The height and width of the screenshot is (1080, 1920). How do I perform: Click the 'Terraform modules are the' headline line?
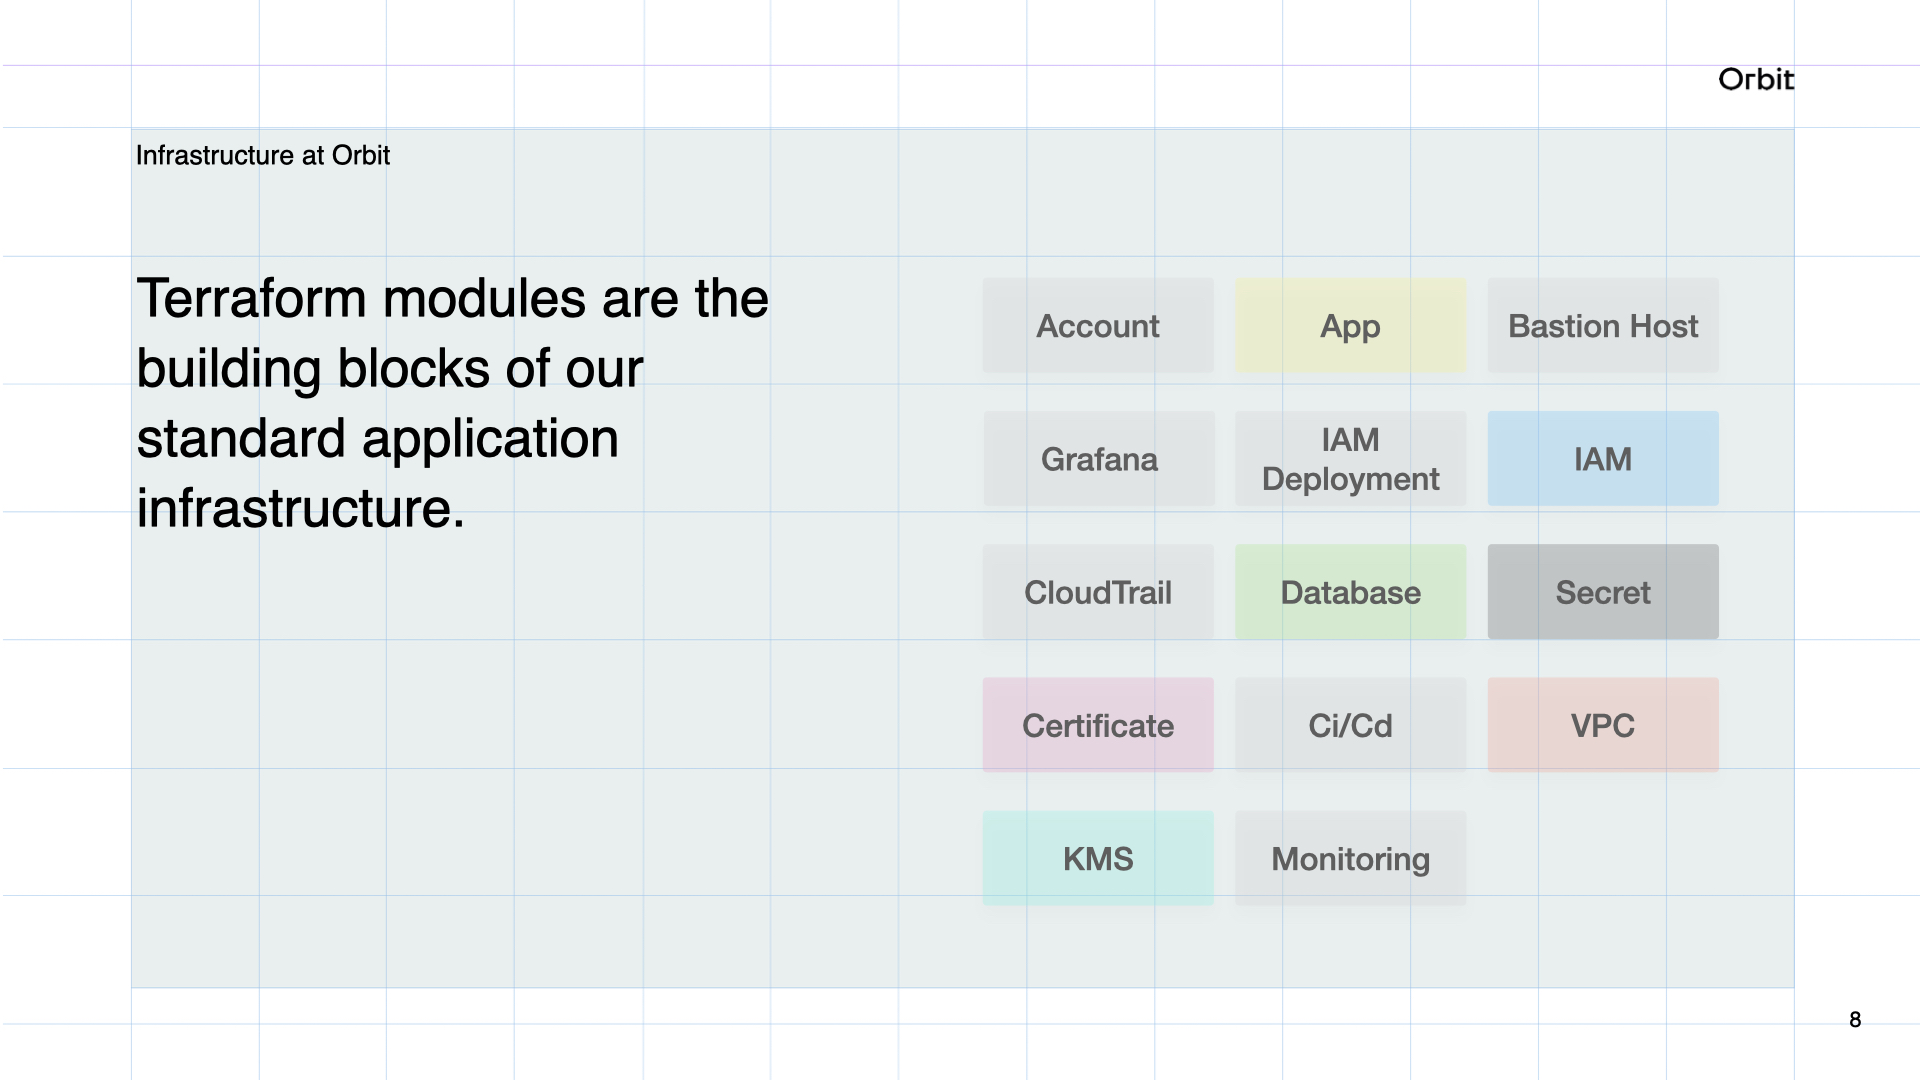point(452,299)
